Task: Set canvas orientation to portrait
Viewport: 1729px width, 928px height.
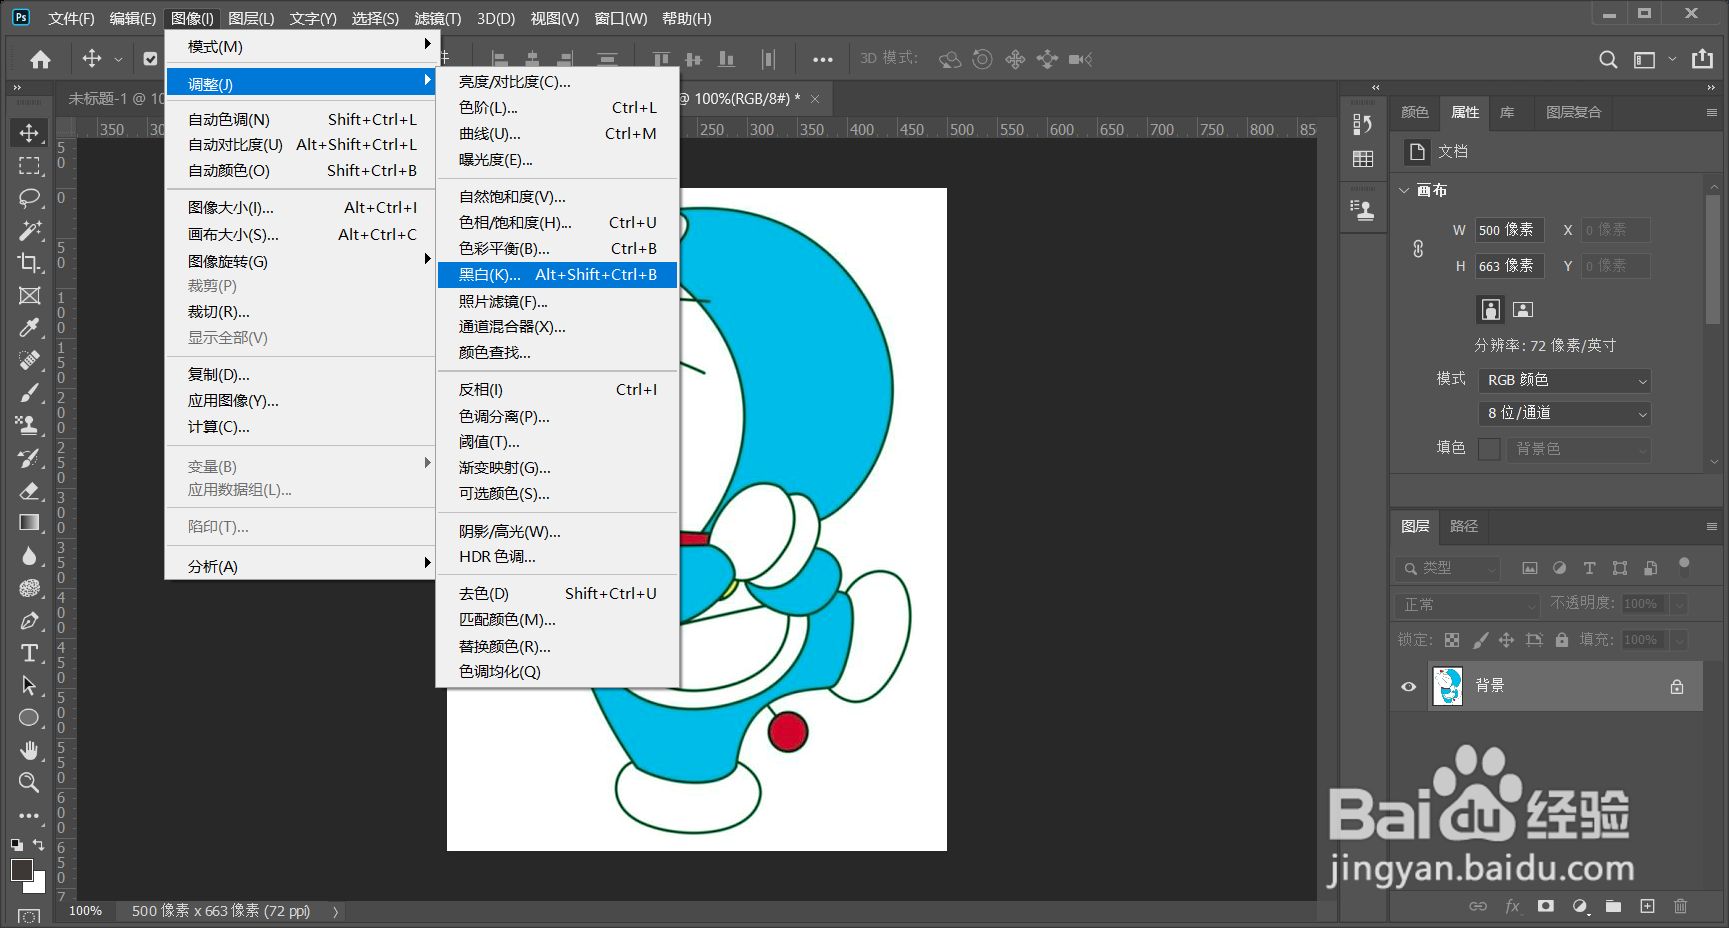Action: click(1490, 310)
